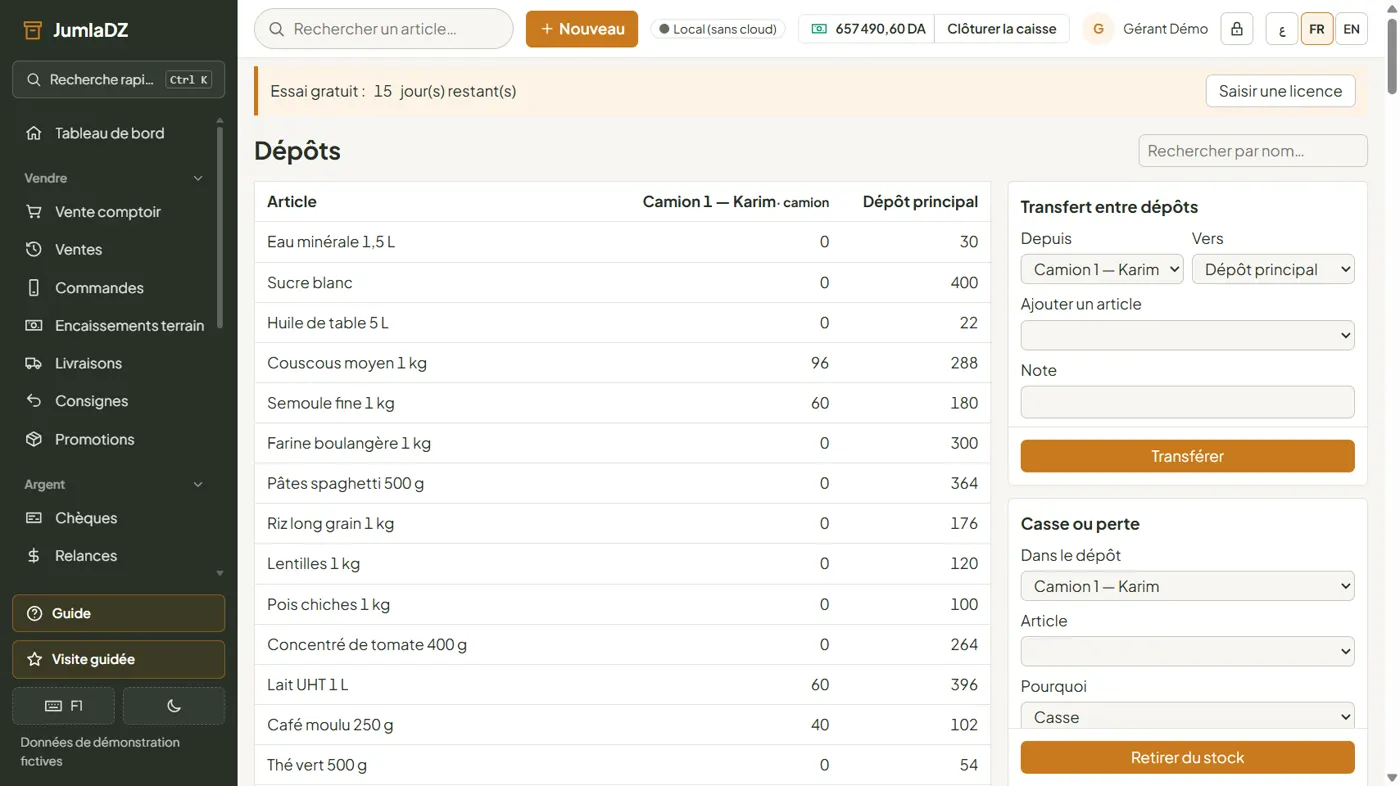Open the lock screen padlock icon
This screenshot has height=786, width=1400.
click(1237, 29)
